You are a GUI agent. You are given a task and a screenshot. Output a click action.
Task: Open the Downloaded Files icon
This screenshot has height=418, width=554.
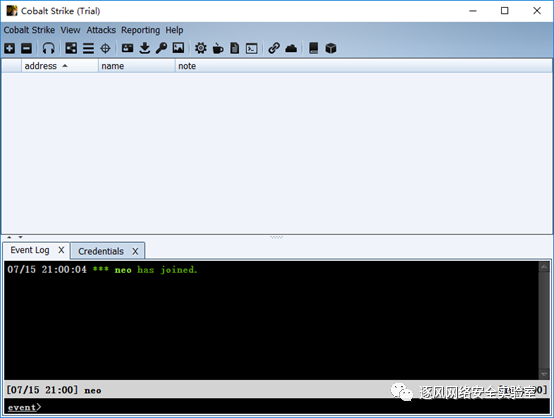click(x=145, y=48)
